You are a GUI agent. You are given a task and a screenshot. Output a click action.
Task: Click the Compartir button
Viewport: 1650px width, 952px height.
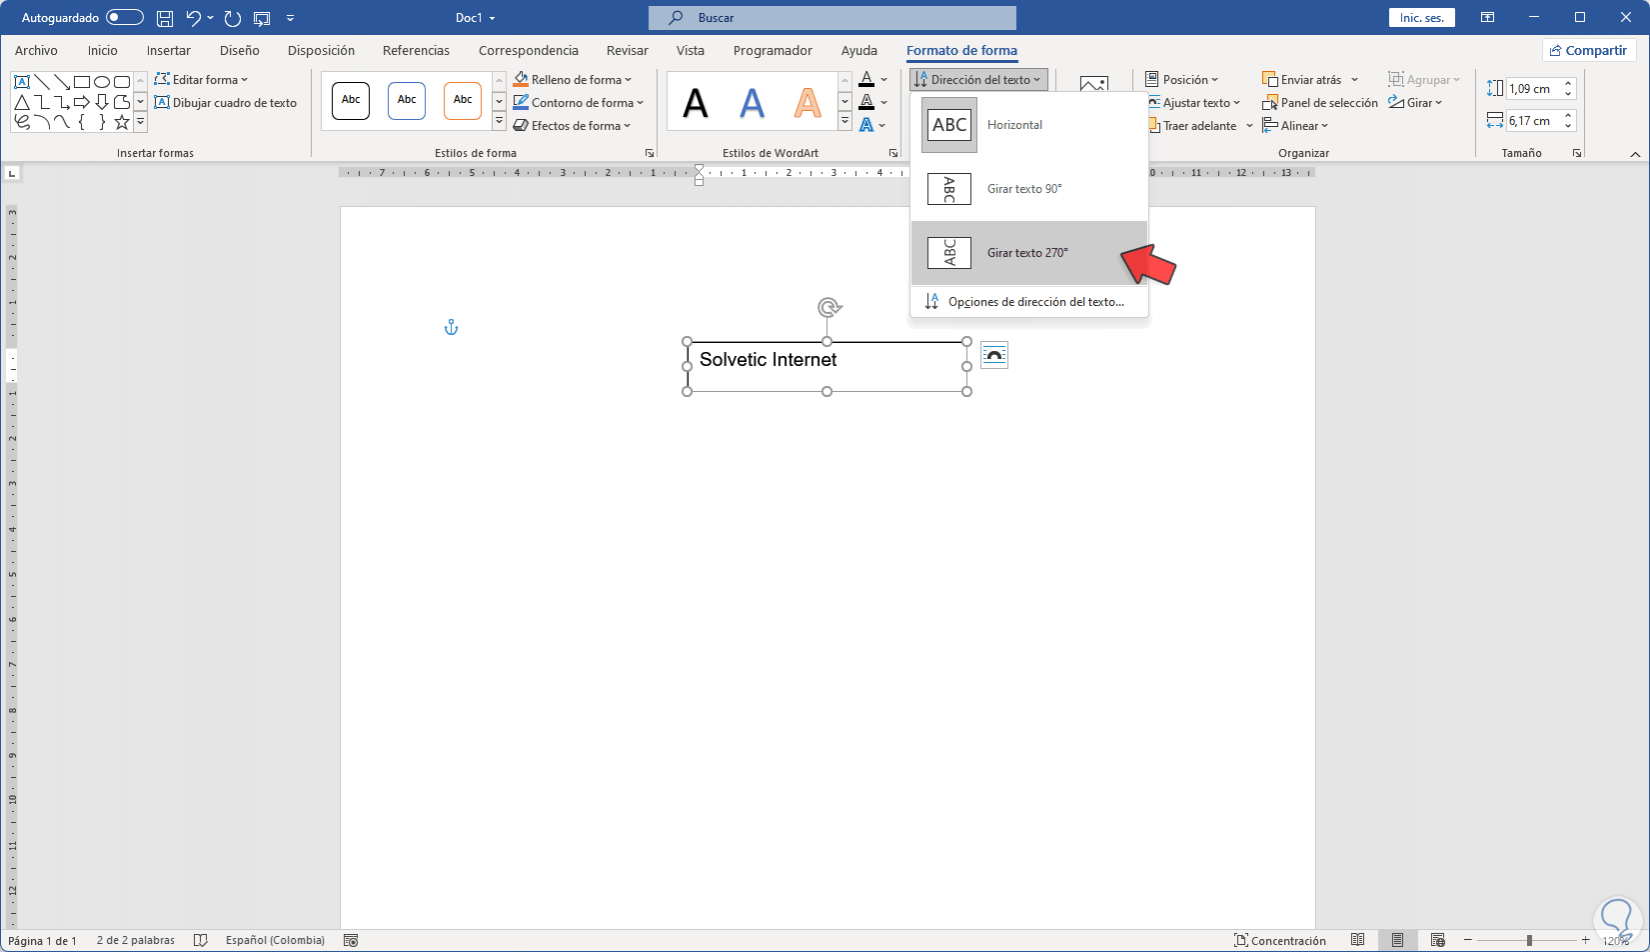[1588, 50]
